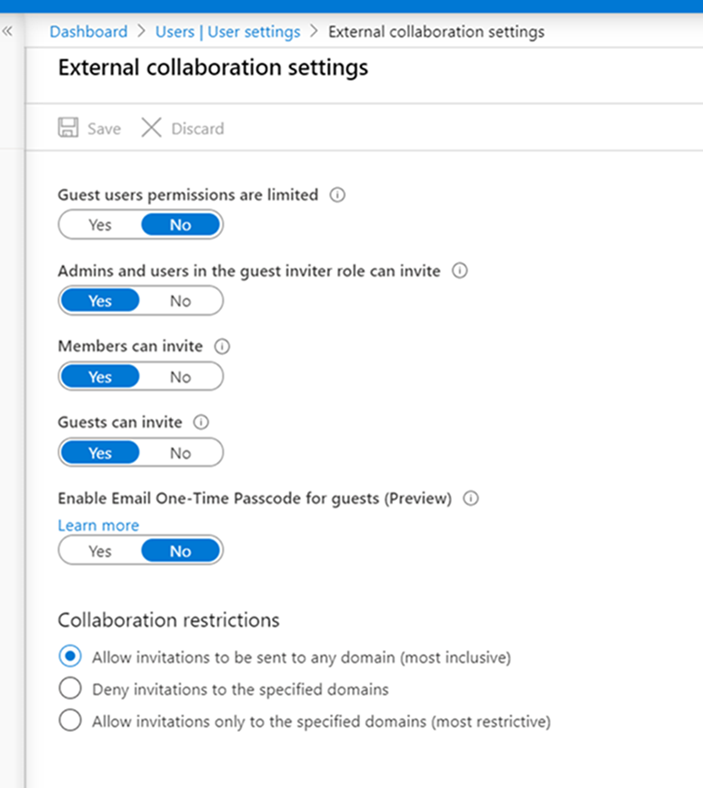This screenshot has width=703, height=788.
Task: Set Guests can invite to No
Action: [x=180, y=453]
